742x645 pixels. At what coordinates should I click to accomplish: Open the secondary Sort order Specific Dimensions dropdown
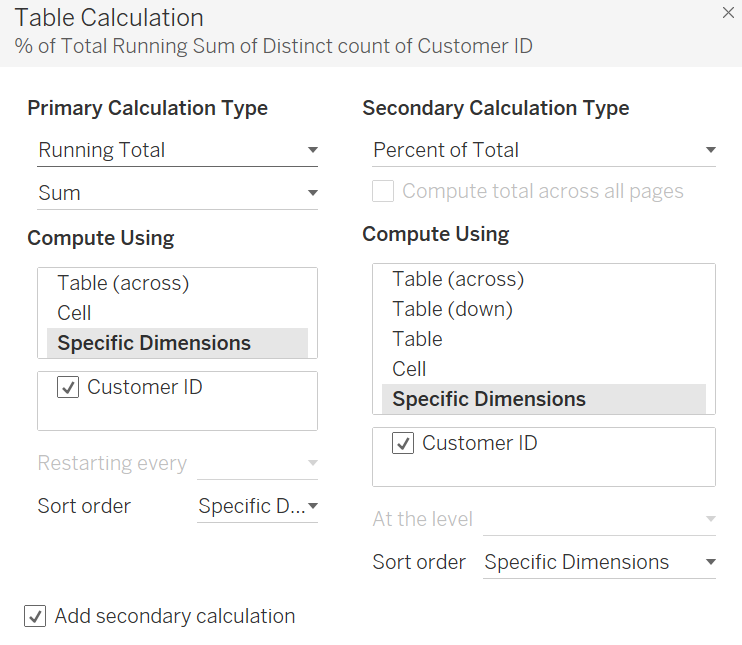[x=599, y=562]
